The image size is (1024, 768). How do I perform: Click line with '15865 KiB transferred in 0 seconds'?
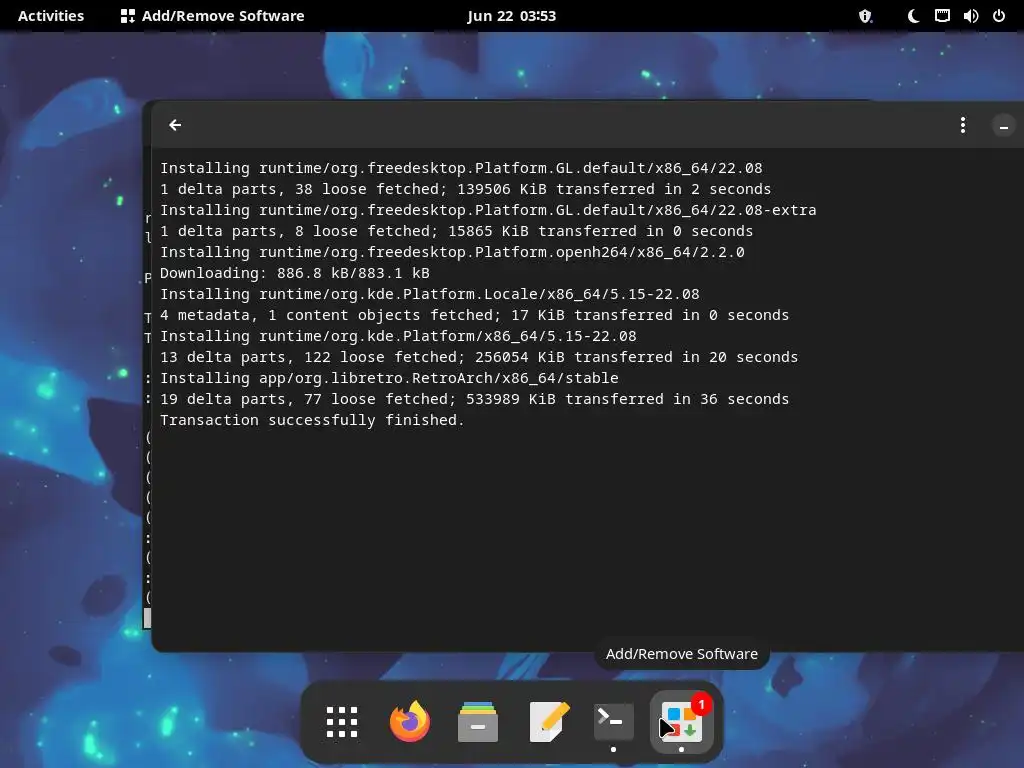point(456,231)
